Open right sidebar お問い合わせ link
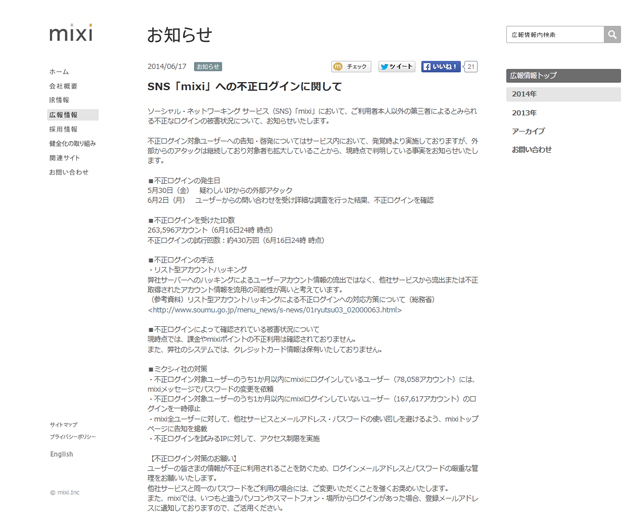640x514 pixels. pos(532,149)
